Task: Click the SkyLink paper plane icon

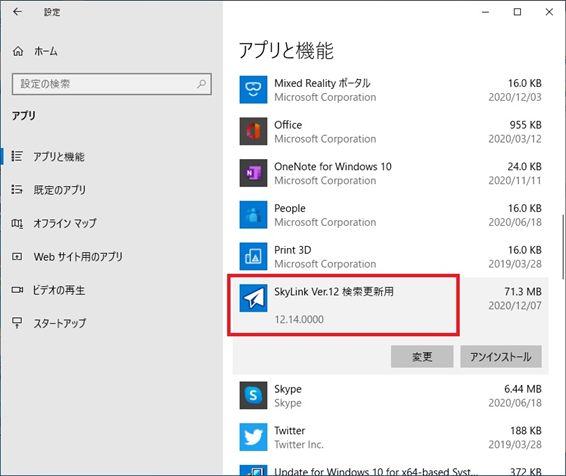Action: click(x=253, y=298)
